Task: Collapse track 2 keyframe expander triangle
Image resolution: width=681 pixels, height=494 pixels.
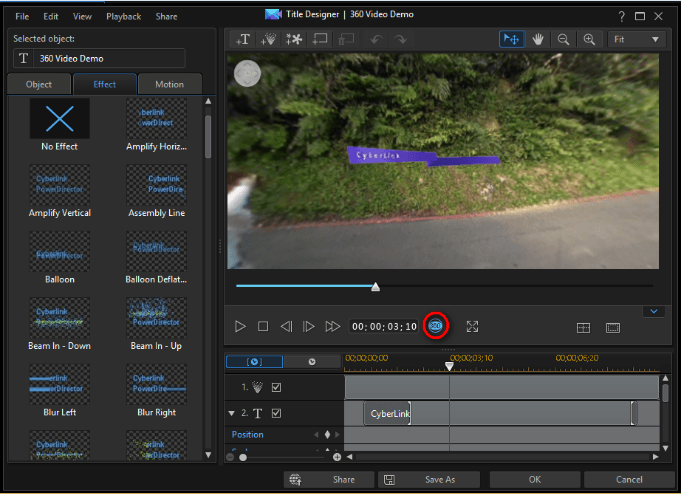Action: pos(231,413)
